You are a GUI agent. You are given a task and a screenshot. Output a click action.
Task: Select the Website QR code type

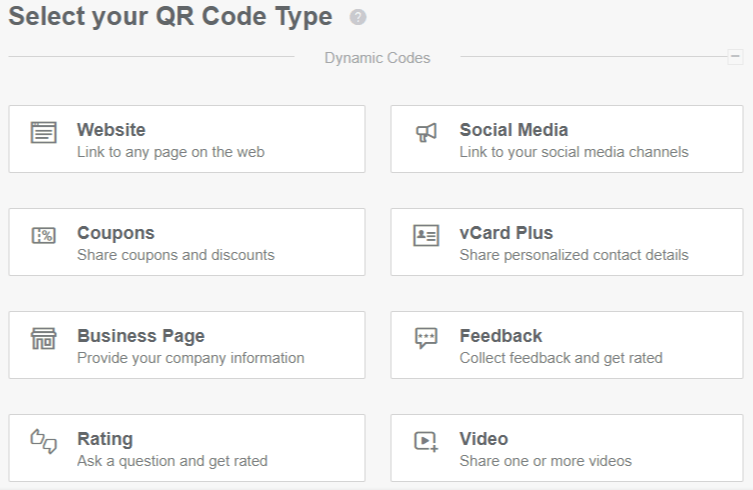pos(187,139)
